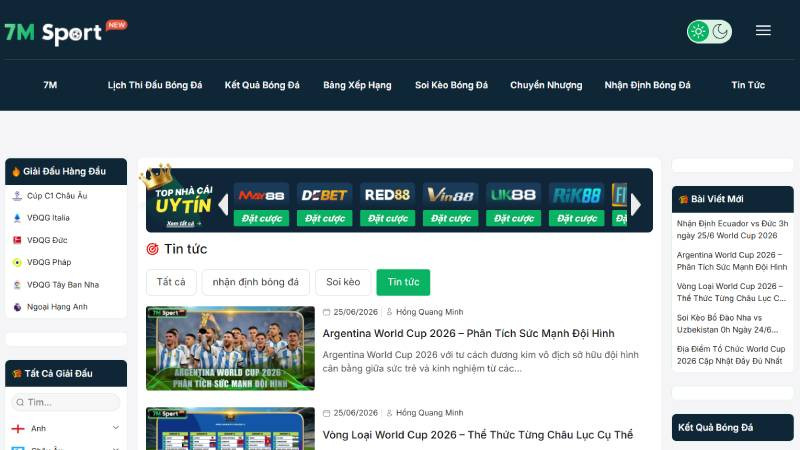Open sidebar Argentina World Cup 2026 post
This screenshot has width=800, height=450.
(x=732, y=261)
